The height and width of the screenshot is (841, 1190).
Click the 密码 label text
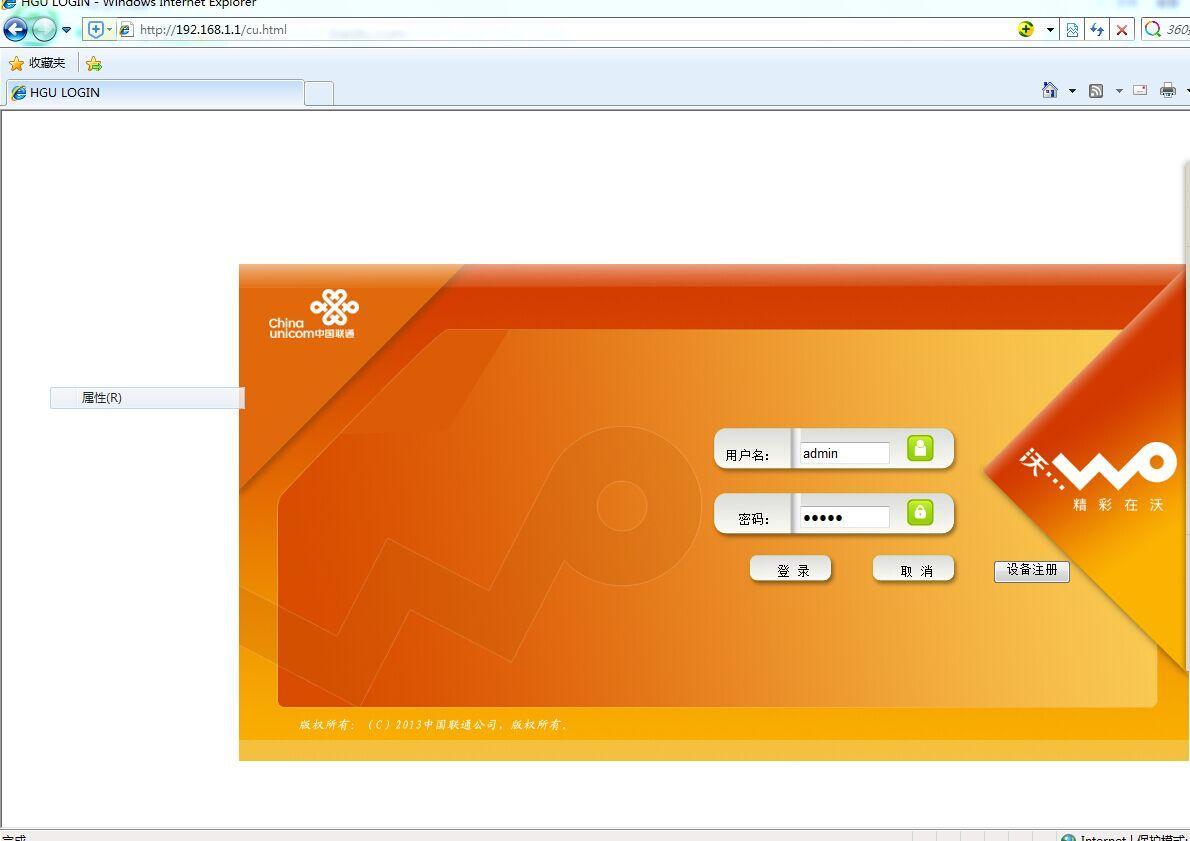(754, 519)
